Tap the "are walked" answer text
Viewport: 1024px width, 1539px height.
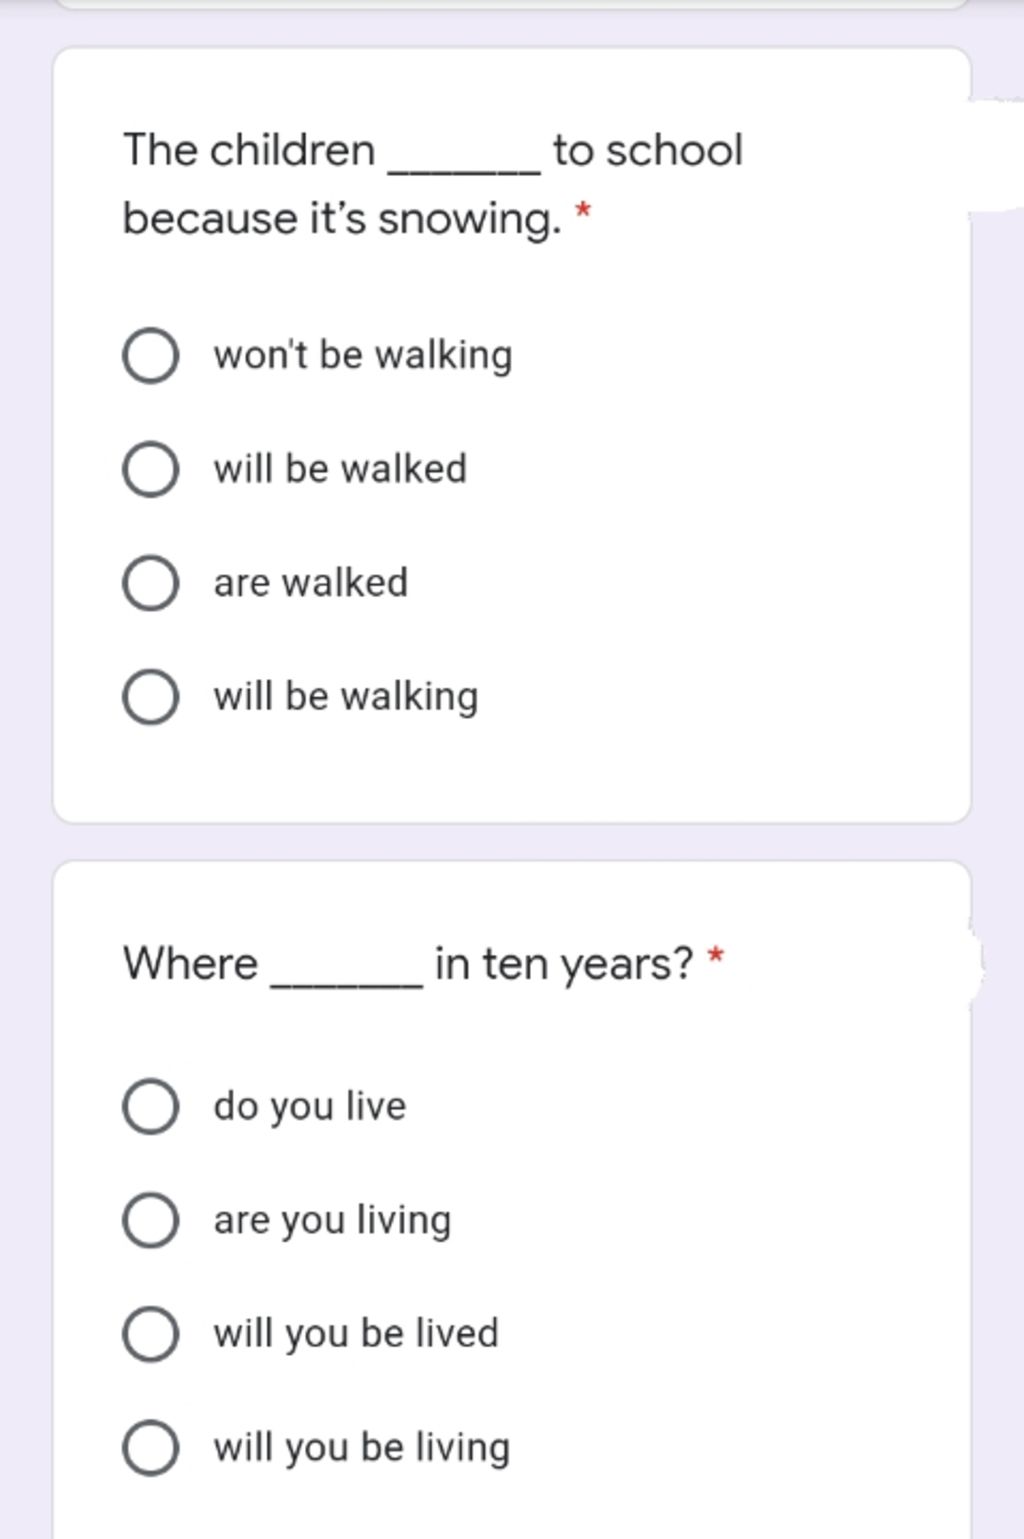311,583
